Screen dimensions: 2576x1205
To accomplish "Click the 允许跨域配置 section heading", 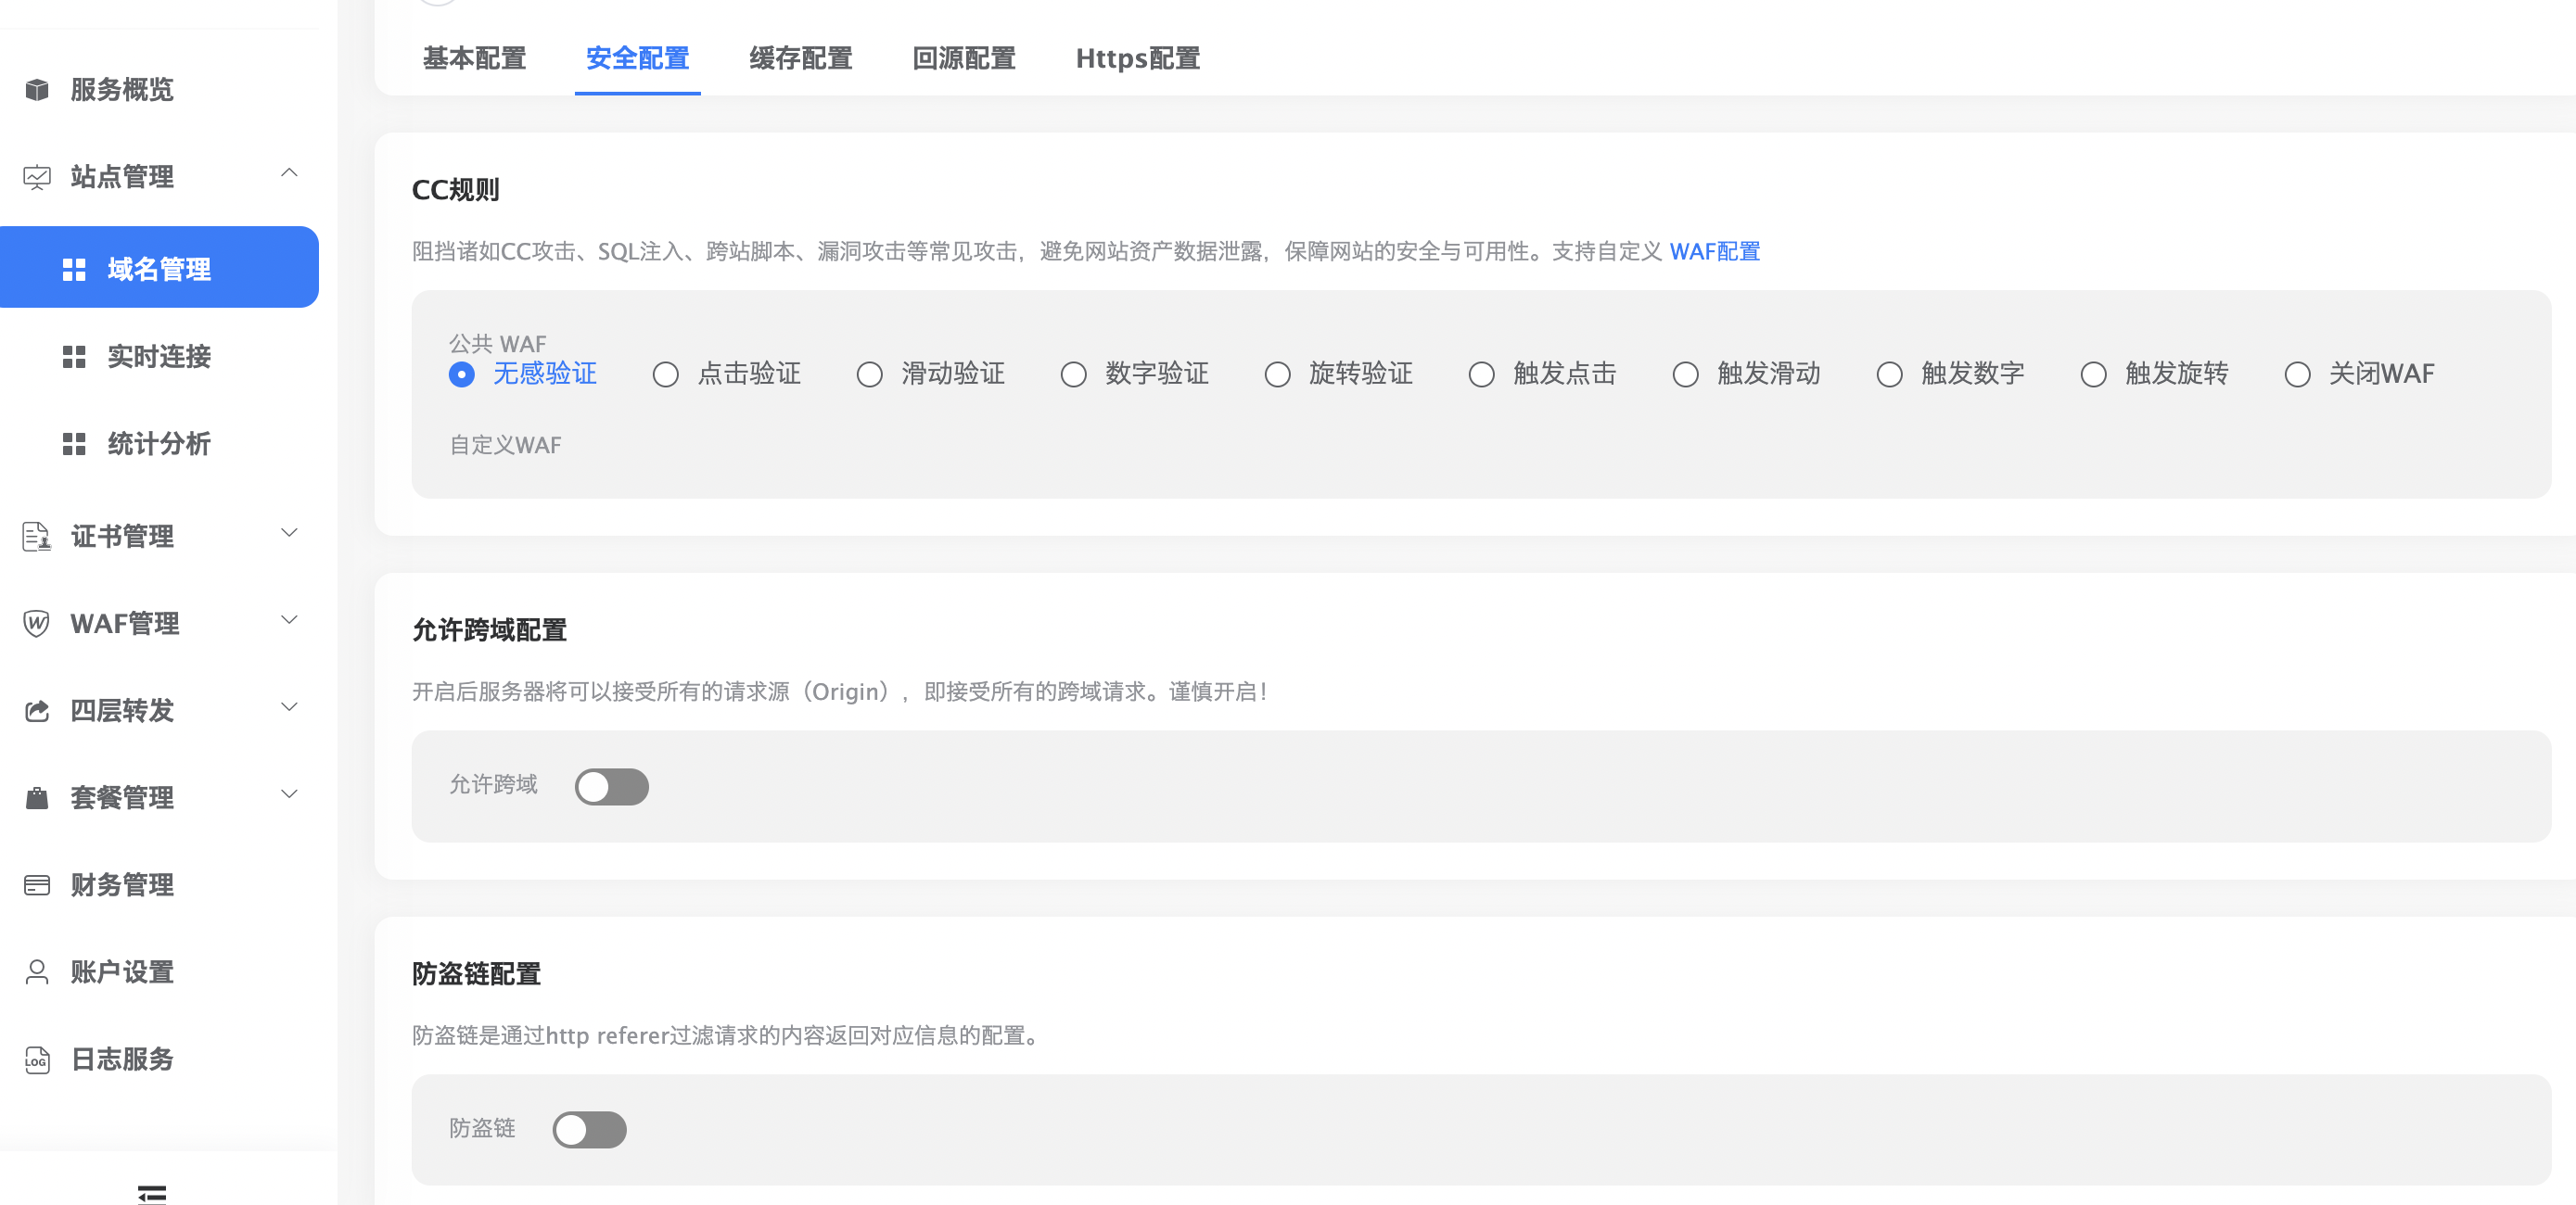I will [x=489, y=630].
